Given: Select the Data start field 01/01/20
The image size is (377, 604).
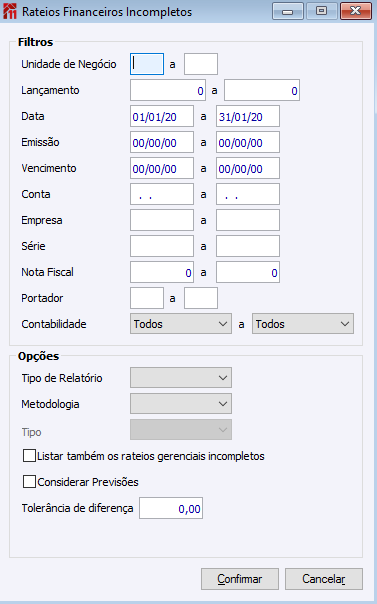Looking at the screenshot, I should coord(162,116).
